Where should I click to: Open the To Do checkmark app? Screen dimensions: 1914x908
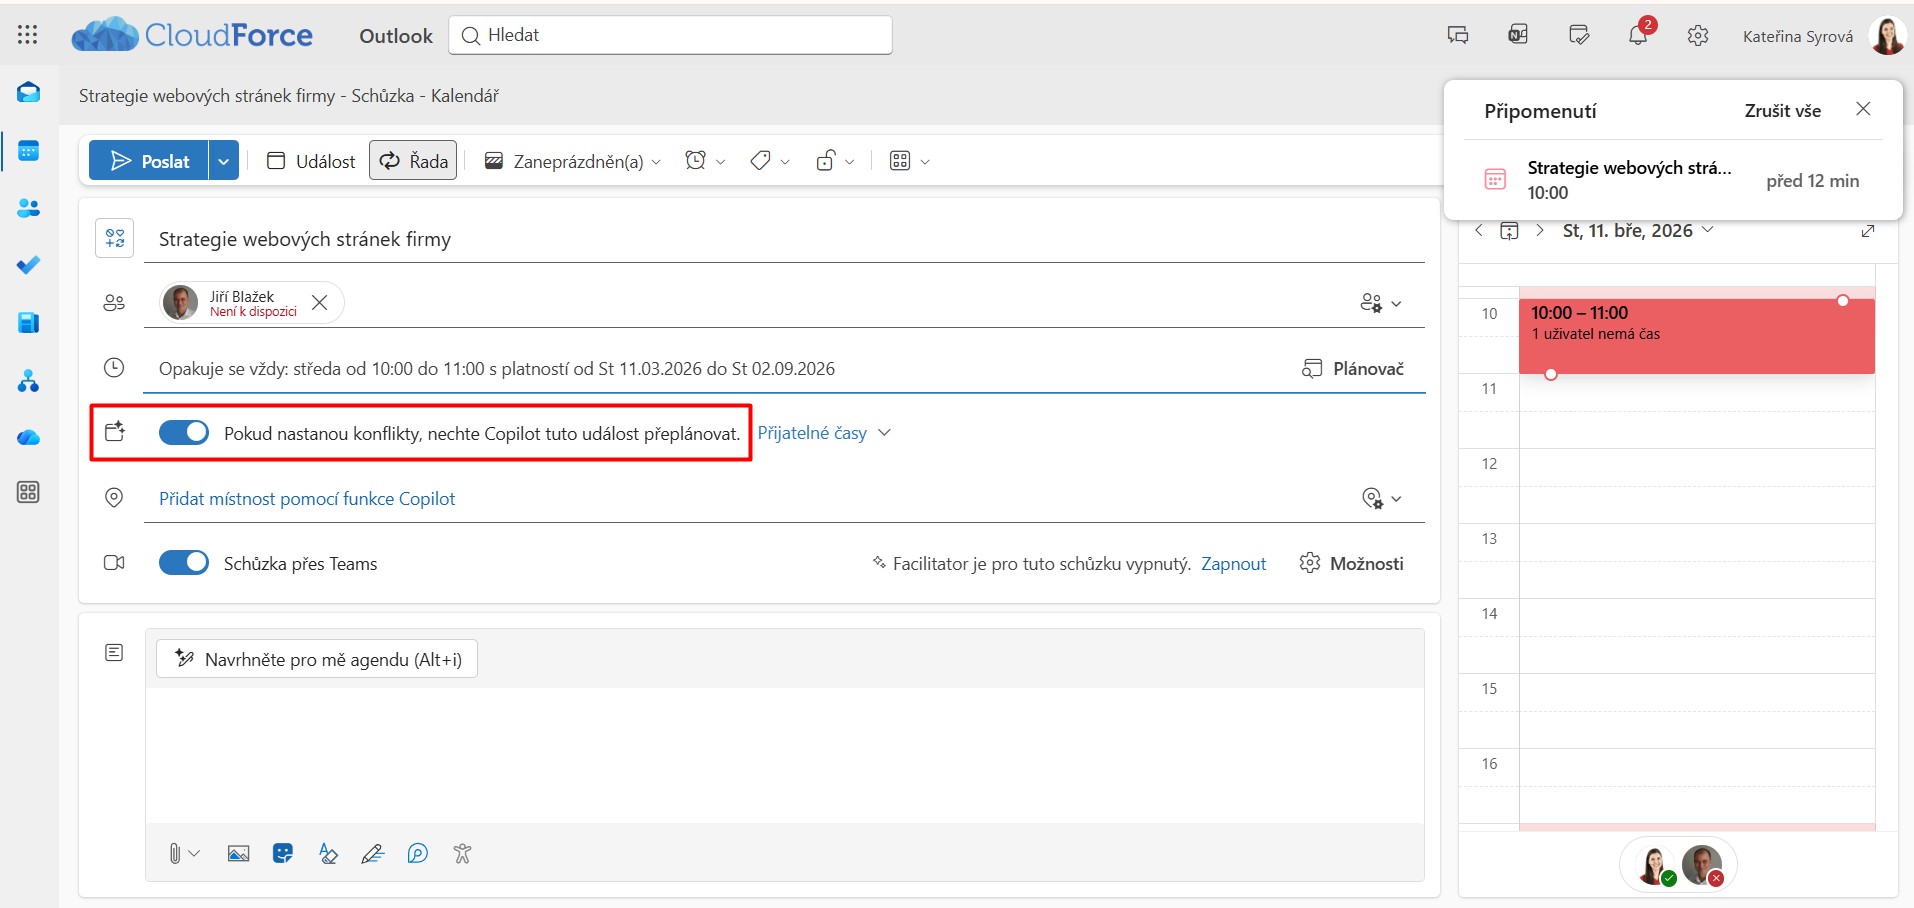coord(28,265)
